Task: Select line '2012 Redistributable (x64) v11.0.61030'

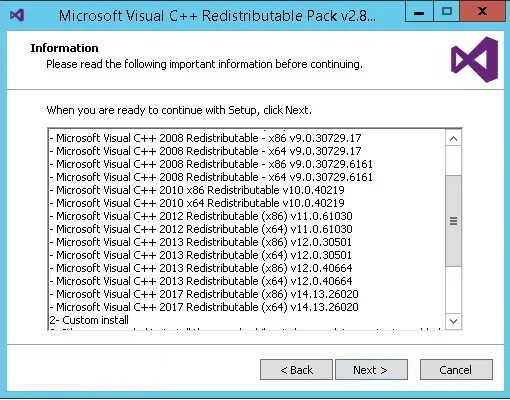Action: 201,229
